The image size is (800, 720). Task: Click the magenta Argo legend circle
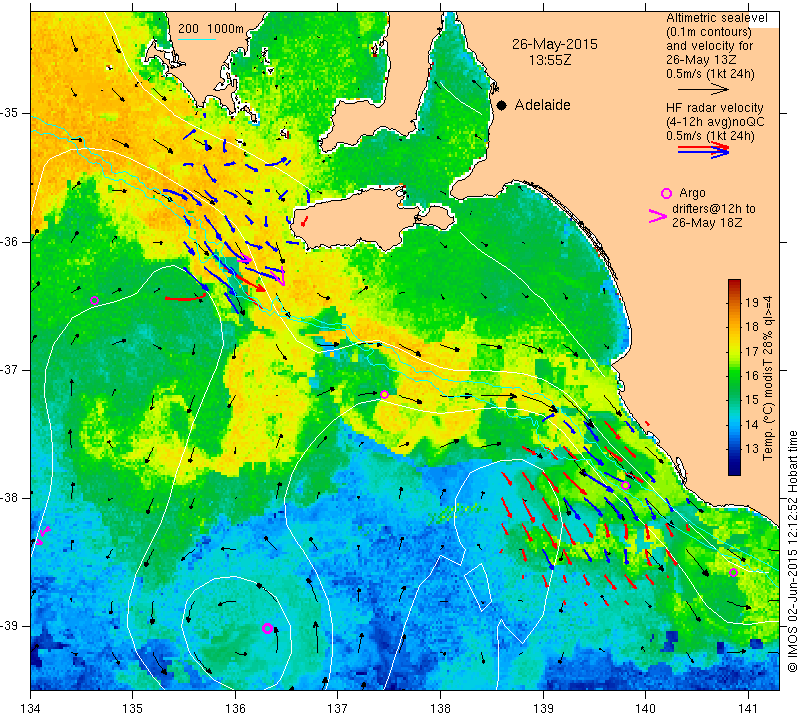click(666, 193)
